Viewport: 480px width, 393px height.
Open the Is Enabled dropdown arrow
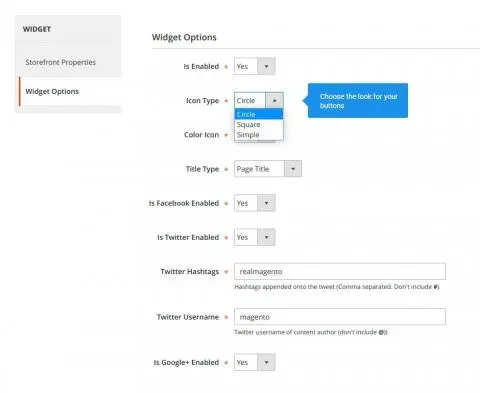(266, 66)
